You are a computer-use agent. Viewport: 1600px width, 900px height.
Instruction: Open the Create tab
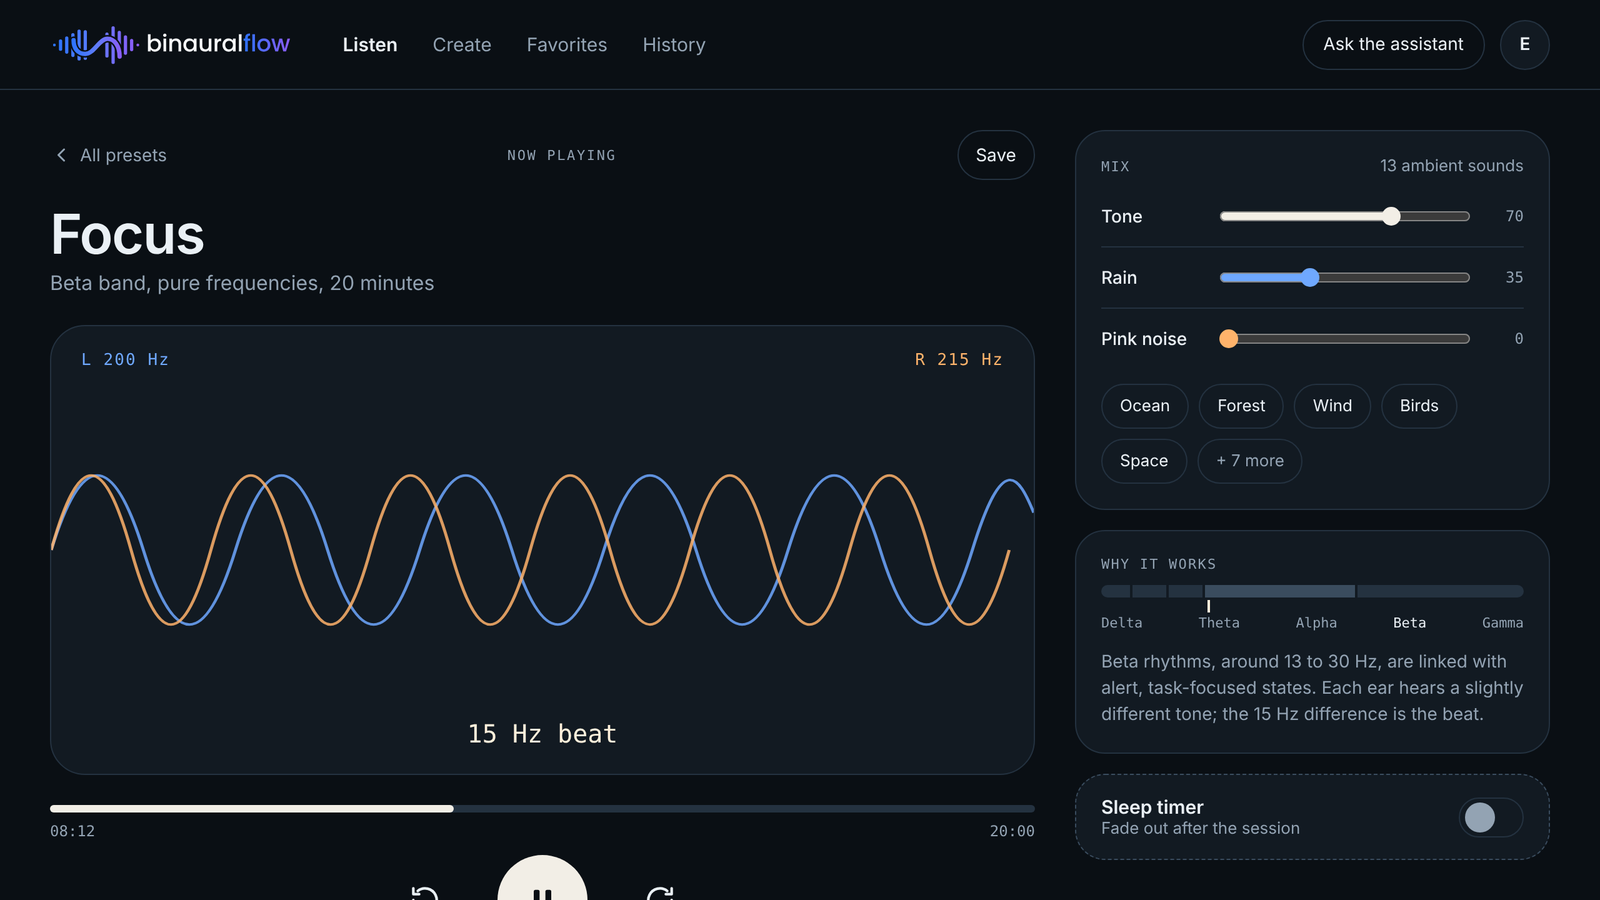click(x=462, y=45)
